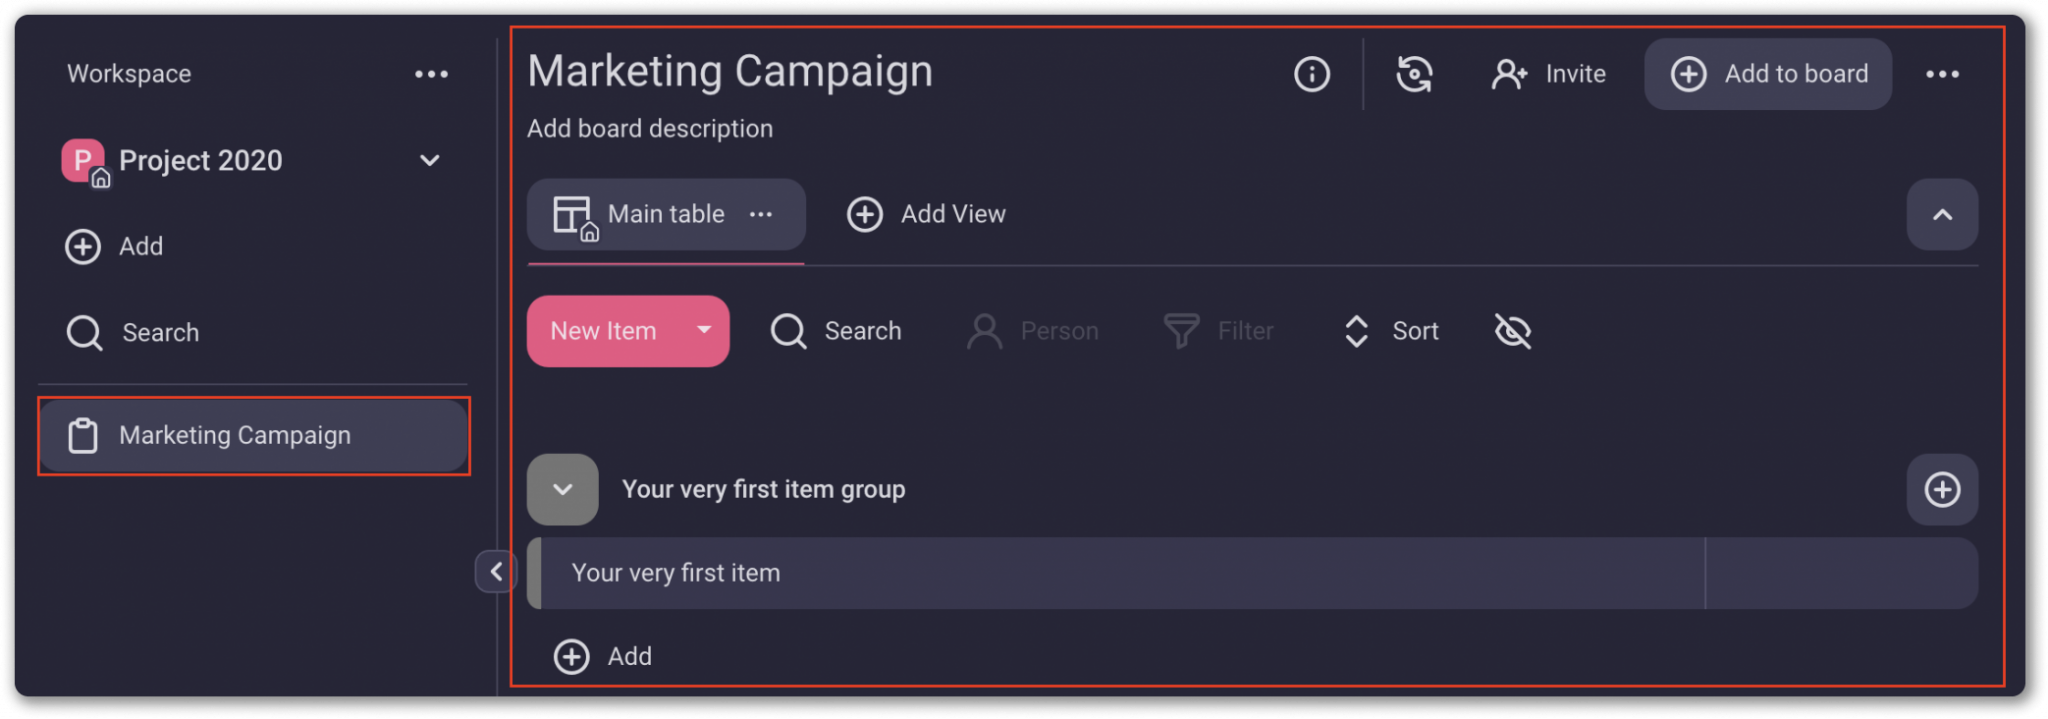Screen dimensions: 2048x719
Task: Open search within the Marketing Campaign board
Action: 788,331
